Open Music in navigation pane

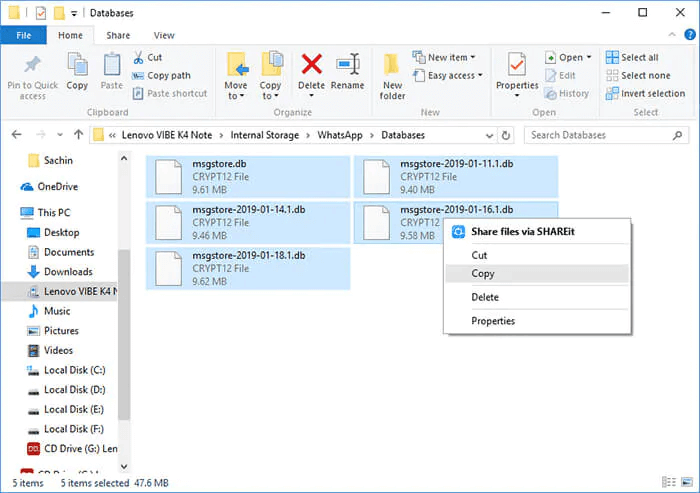[x=49, y=311]
